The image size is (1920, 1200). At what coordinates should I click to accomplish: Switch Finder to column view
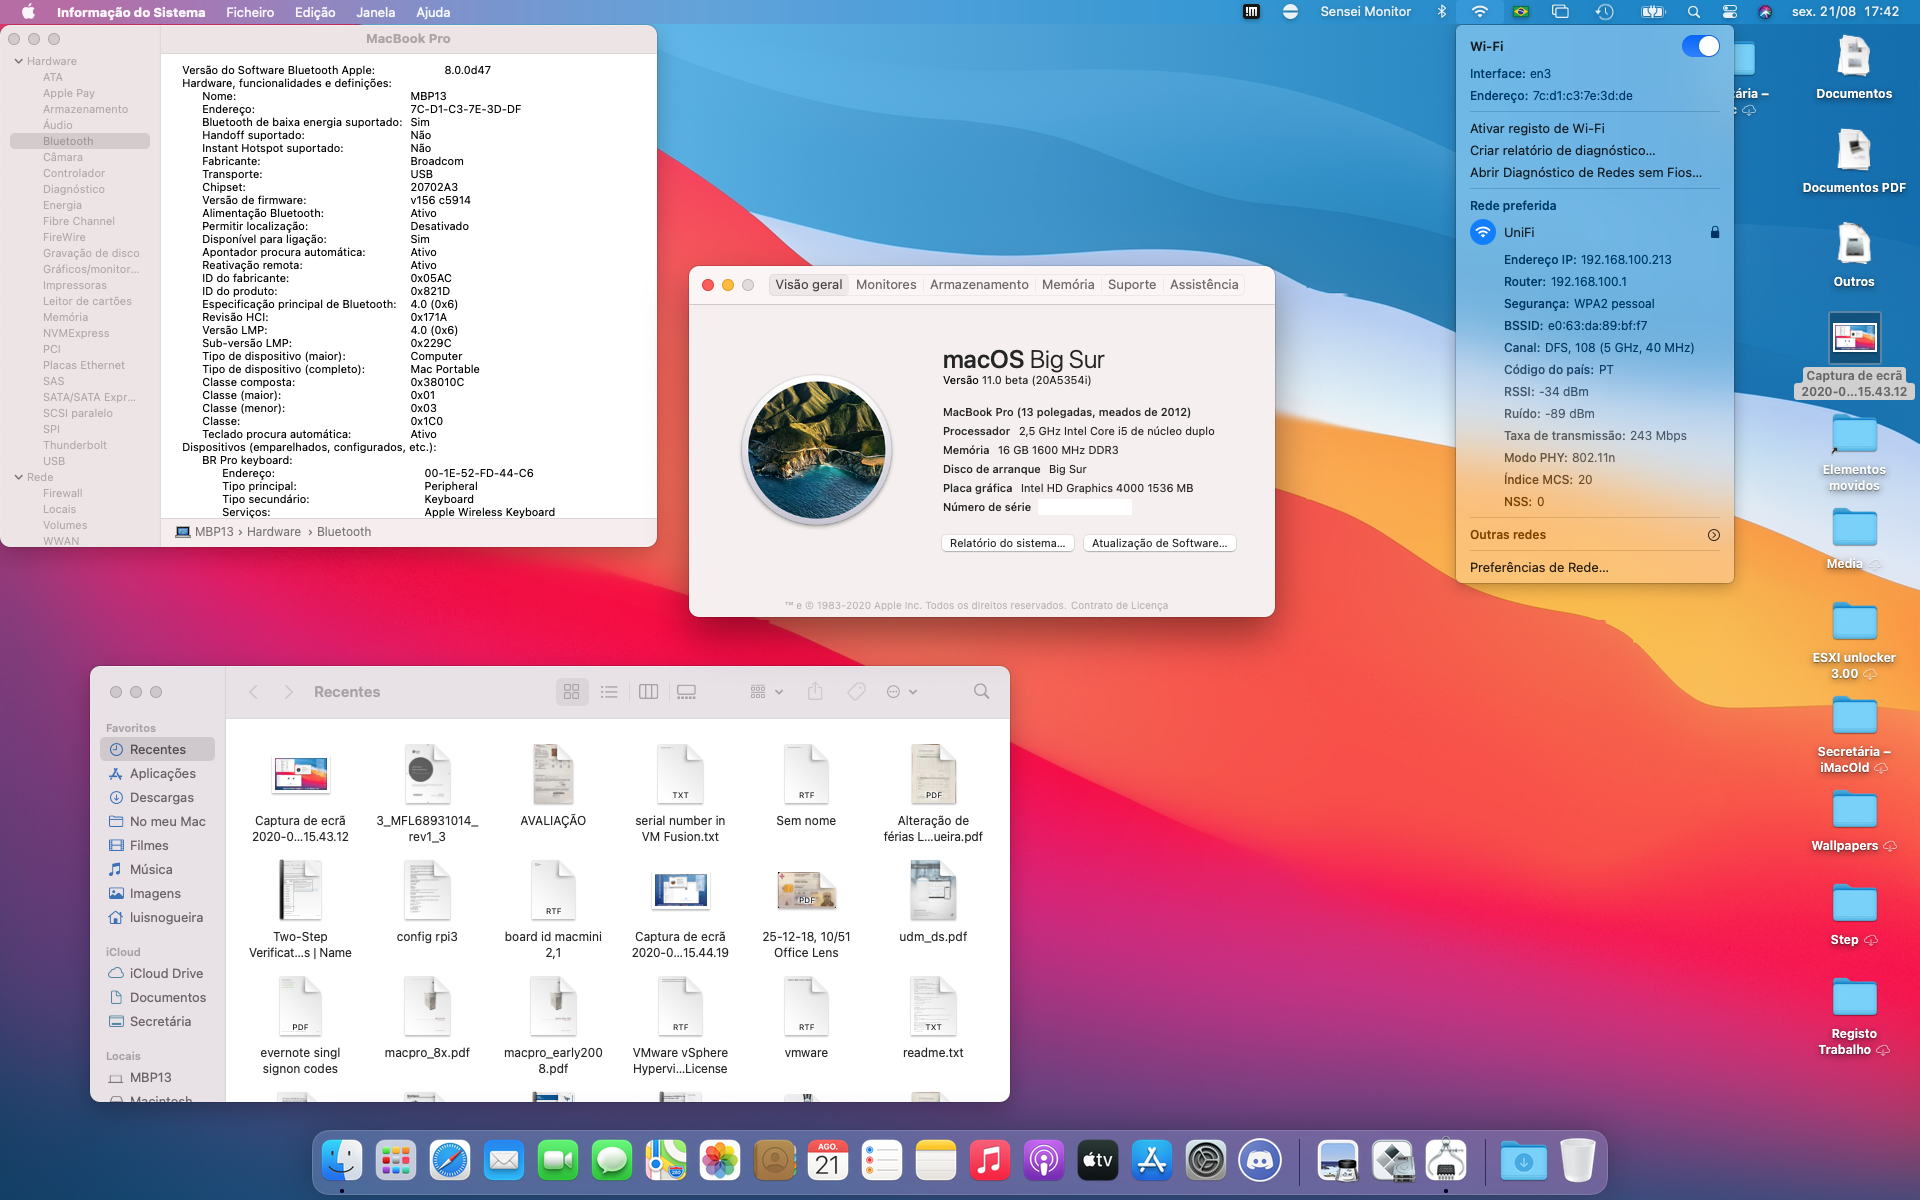(648, 692)
